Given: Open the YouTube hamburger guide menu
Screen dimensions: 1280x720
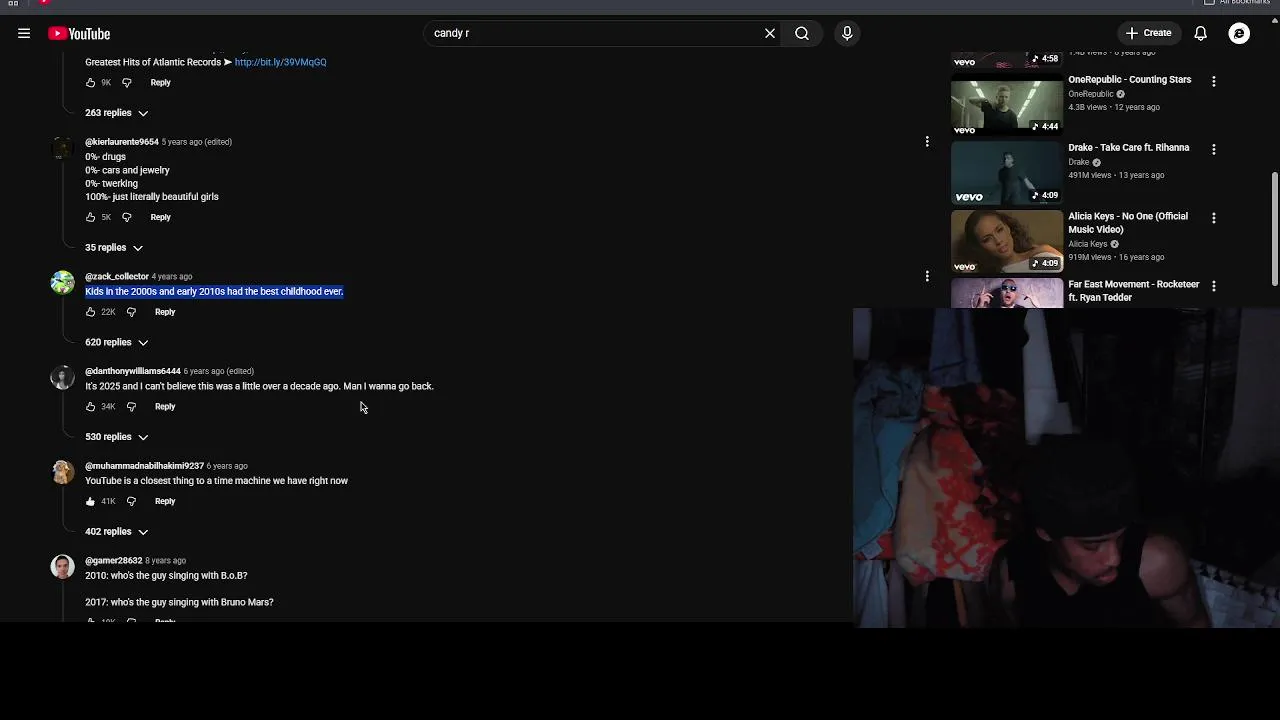Looking at the screenshot, I should point(24,33).
